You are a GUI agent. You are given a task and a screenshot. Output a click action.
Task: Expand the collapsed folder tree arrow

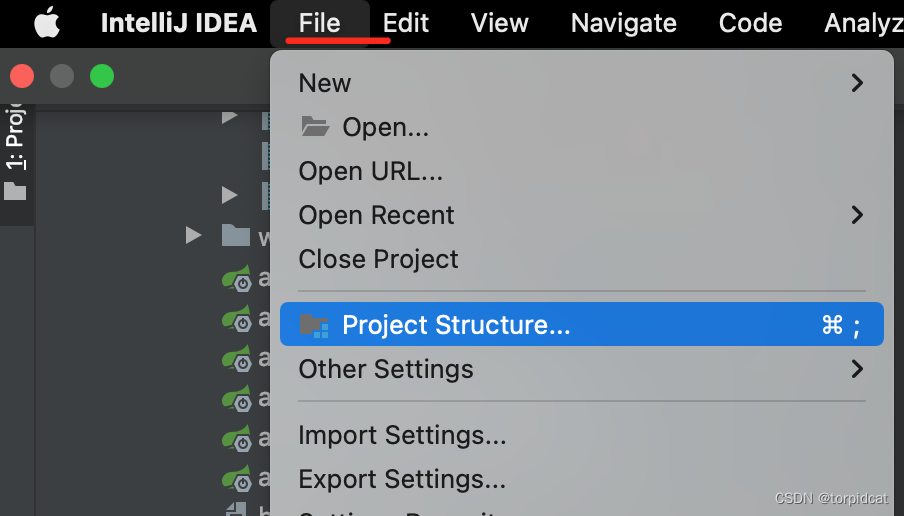point(193,236)
